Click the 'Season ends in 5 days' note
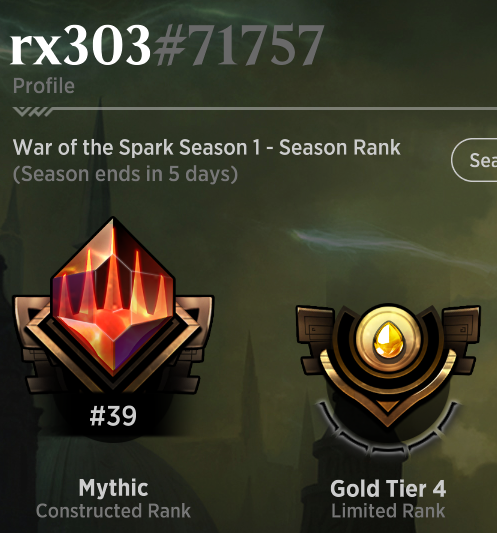The width and height of the screenshot is (497, 533). [125, 174]
